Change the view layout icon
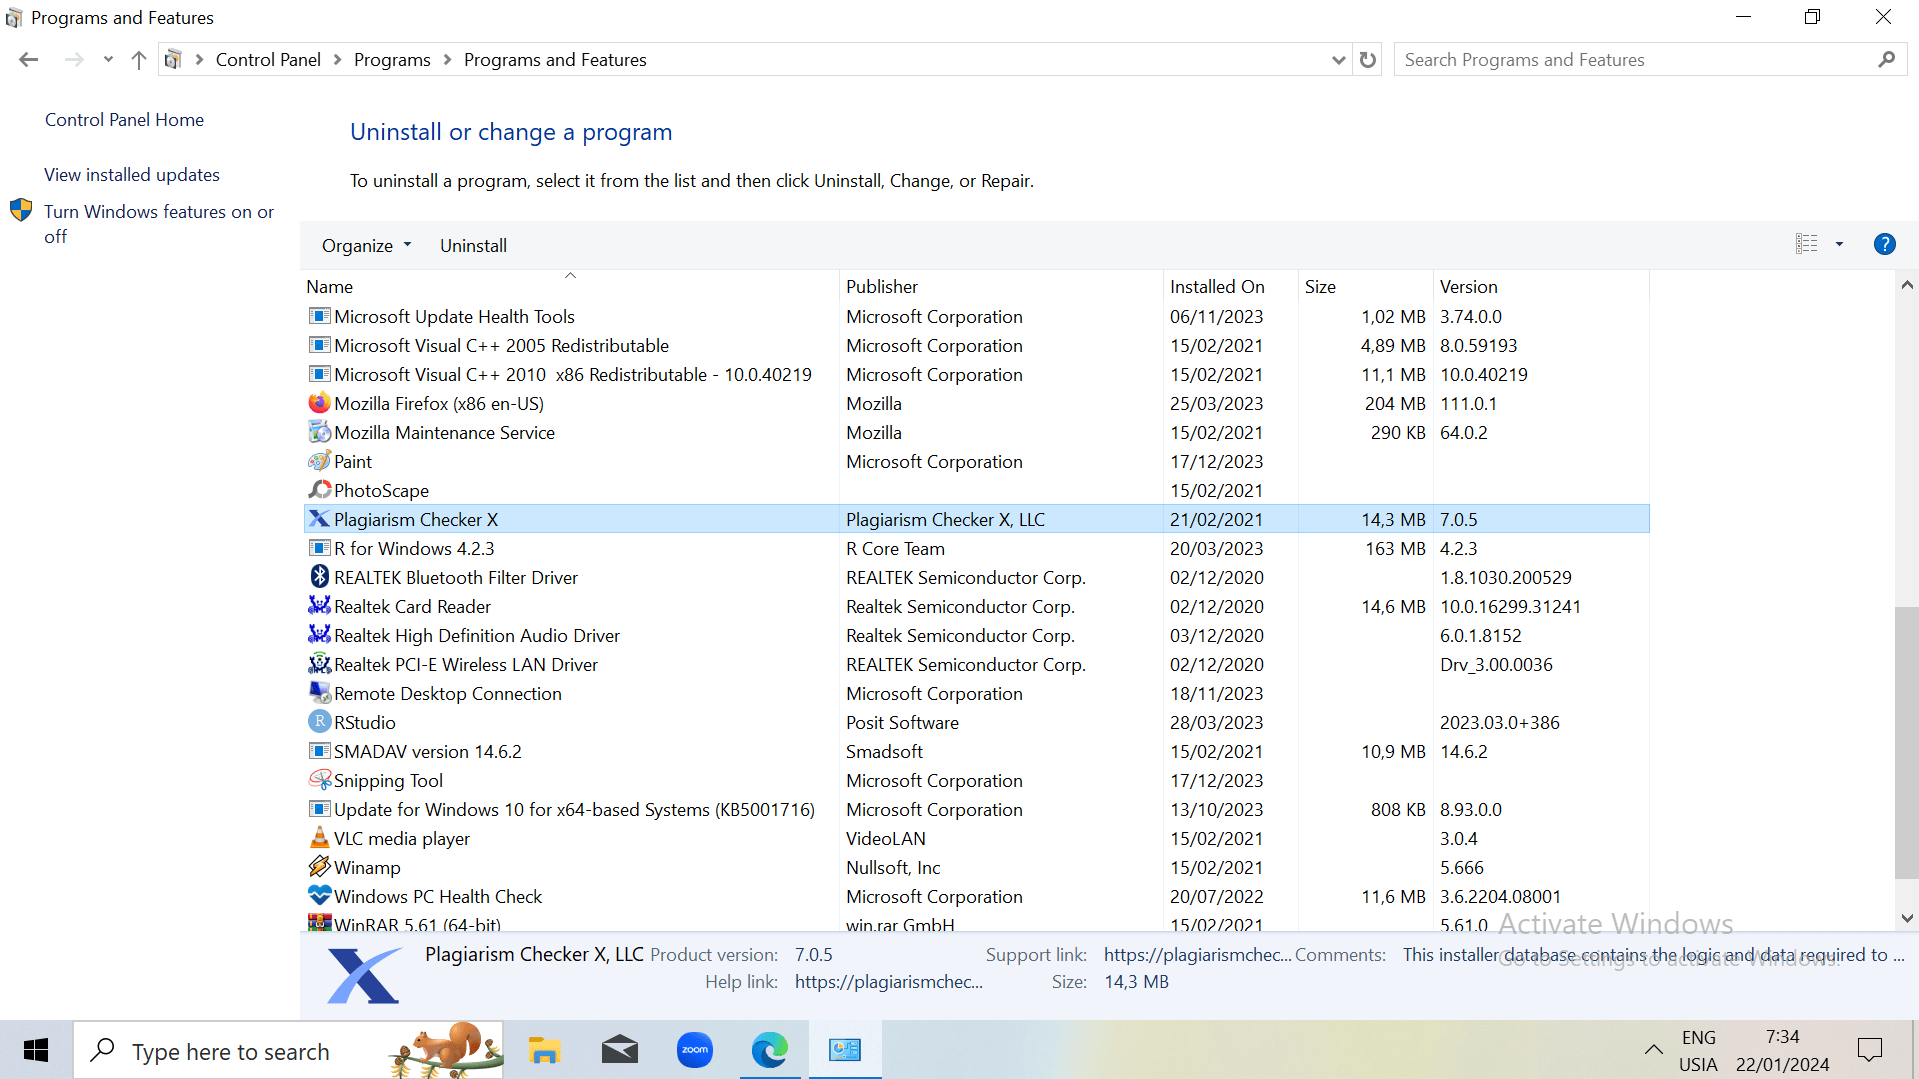Screen dimensions: 1919x1079 (1806, 244)
